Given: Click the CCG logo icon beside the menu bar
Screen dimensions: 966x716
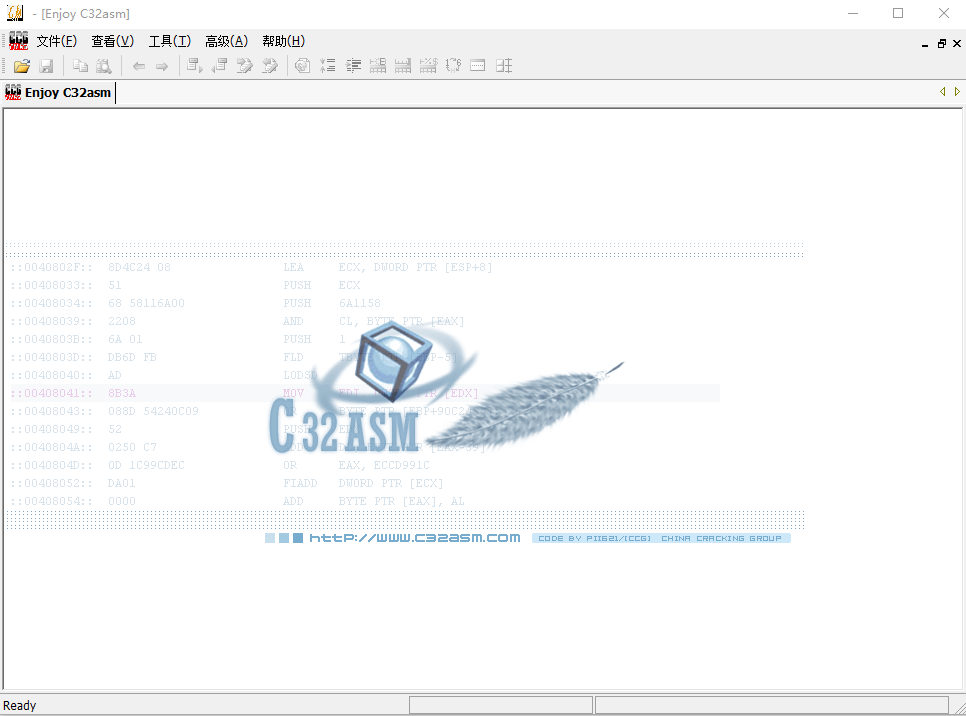Looking at the screenshot, I should [16, 40].
